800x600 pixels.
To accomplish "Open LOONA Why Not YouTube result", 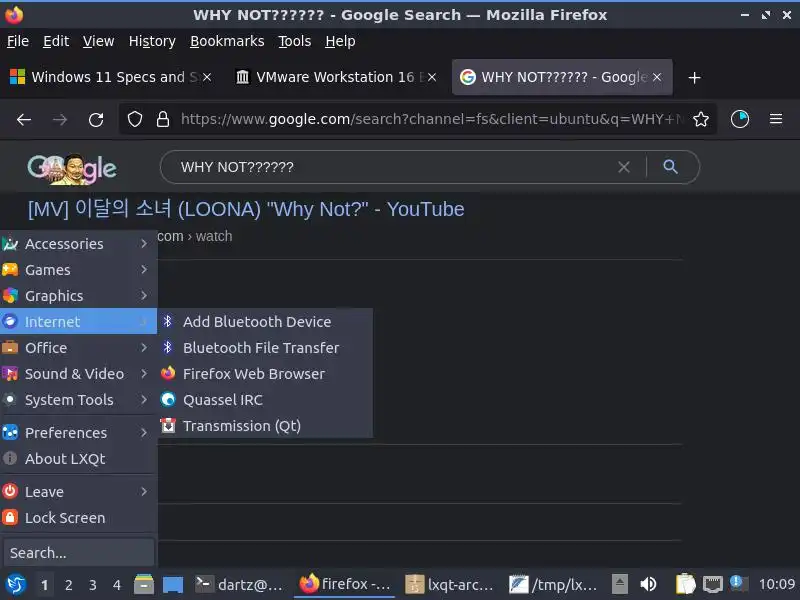I will (x=246, y=209).
